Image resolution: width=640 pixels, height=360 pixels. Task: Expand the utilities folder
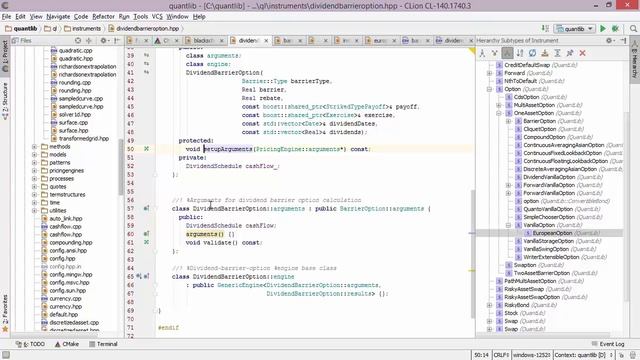pyautogui.click(x=35, y=211)
